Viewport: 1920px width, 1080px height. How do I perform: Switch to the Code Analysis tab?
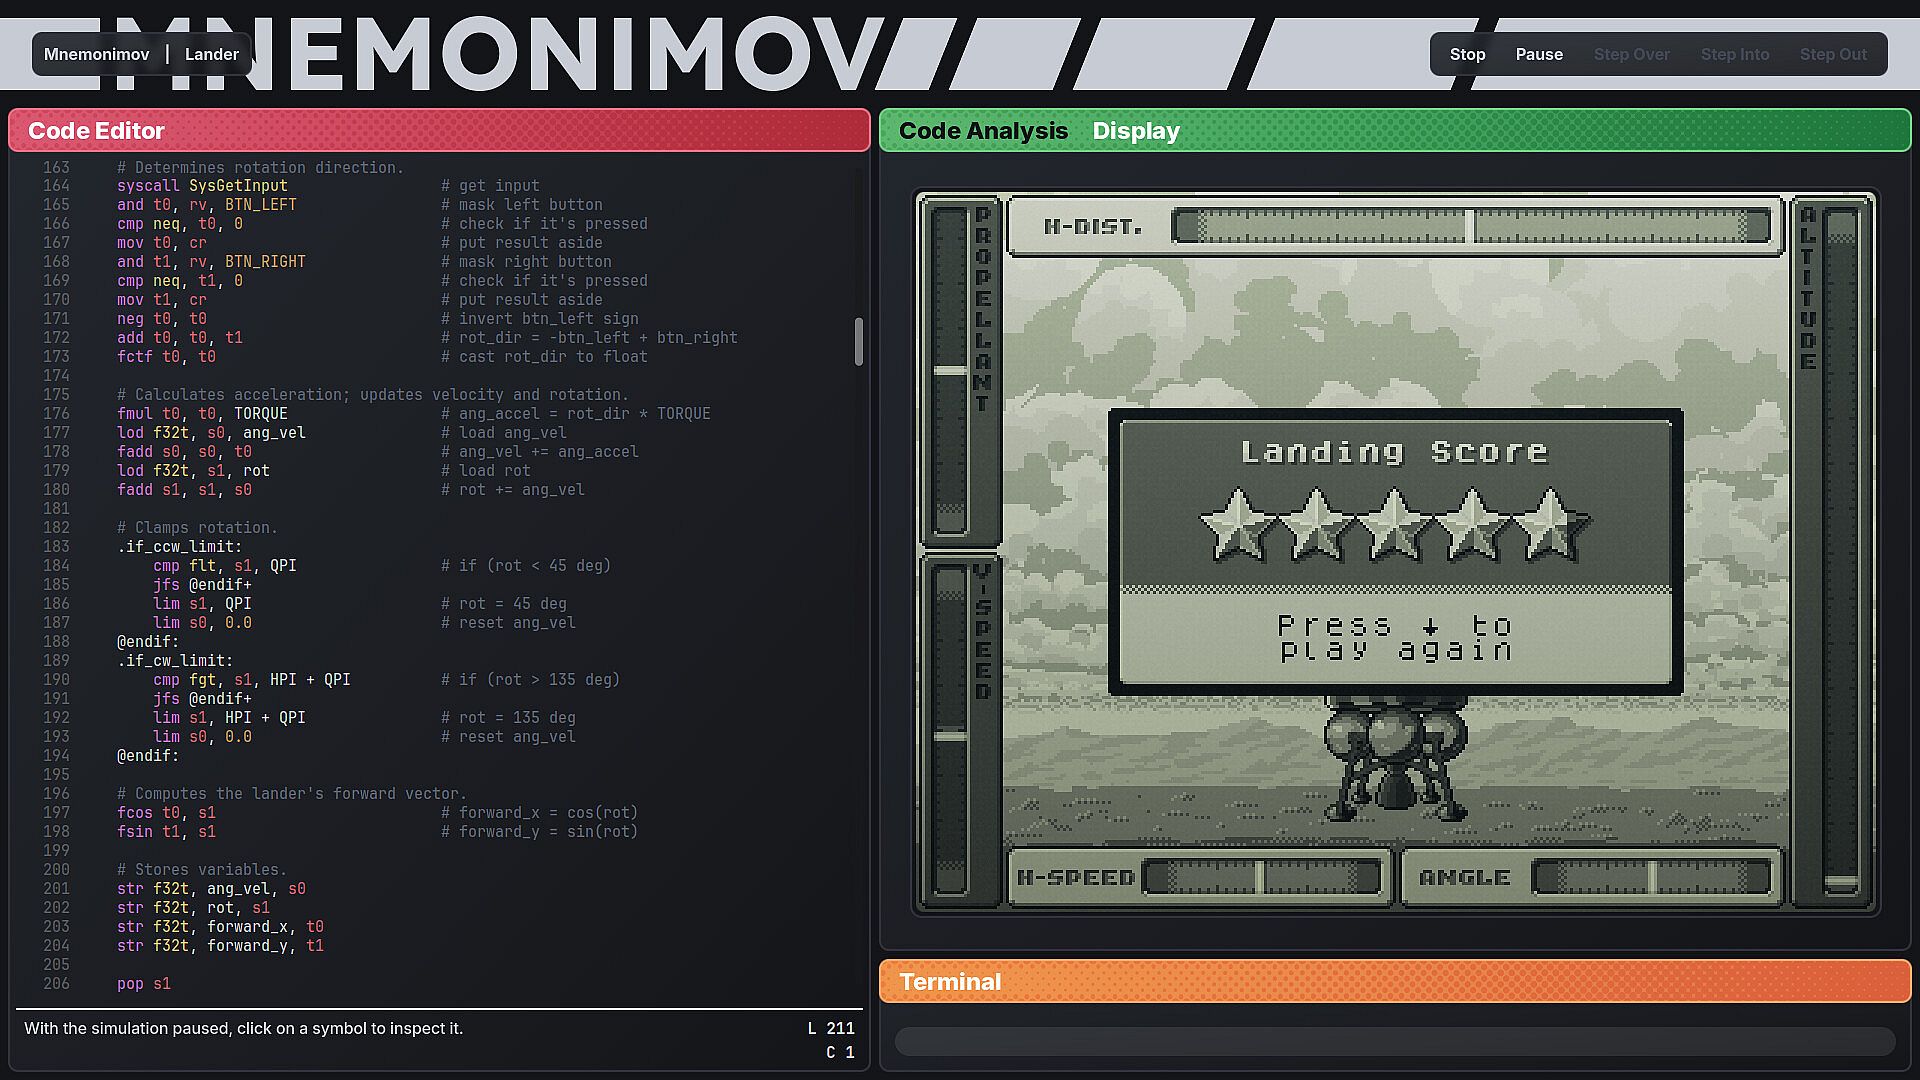(x=982, y=131)
